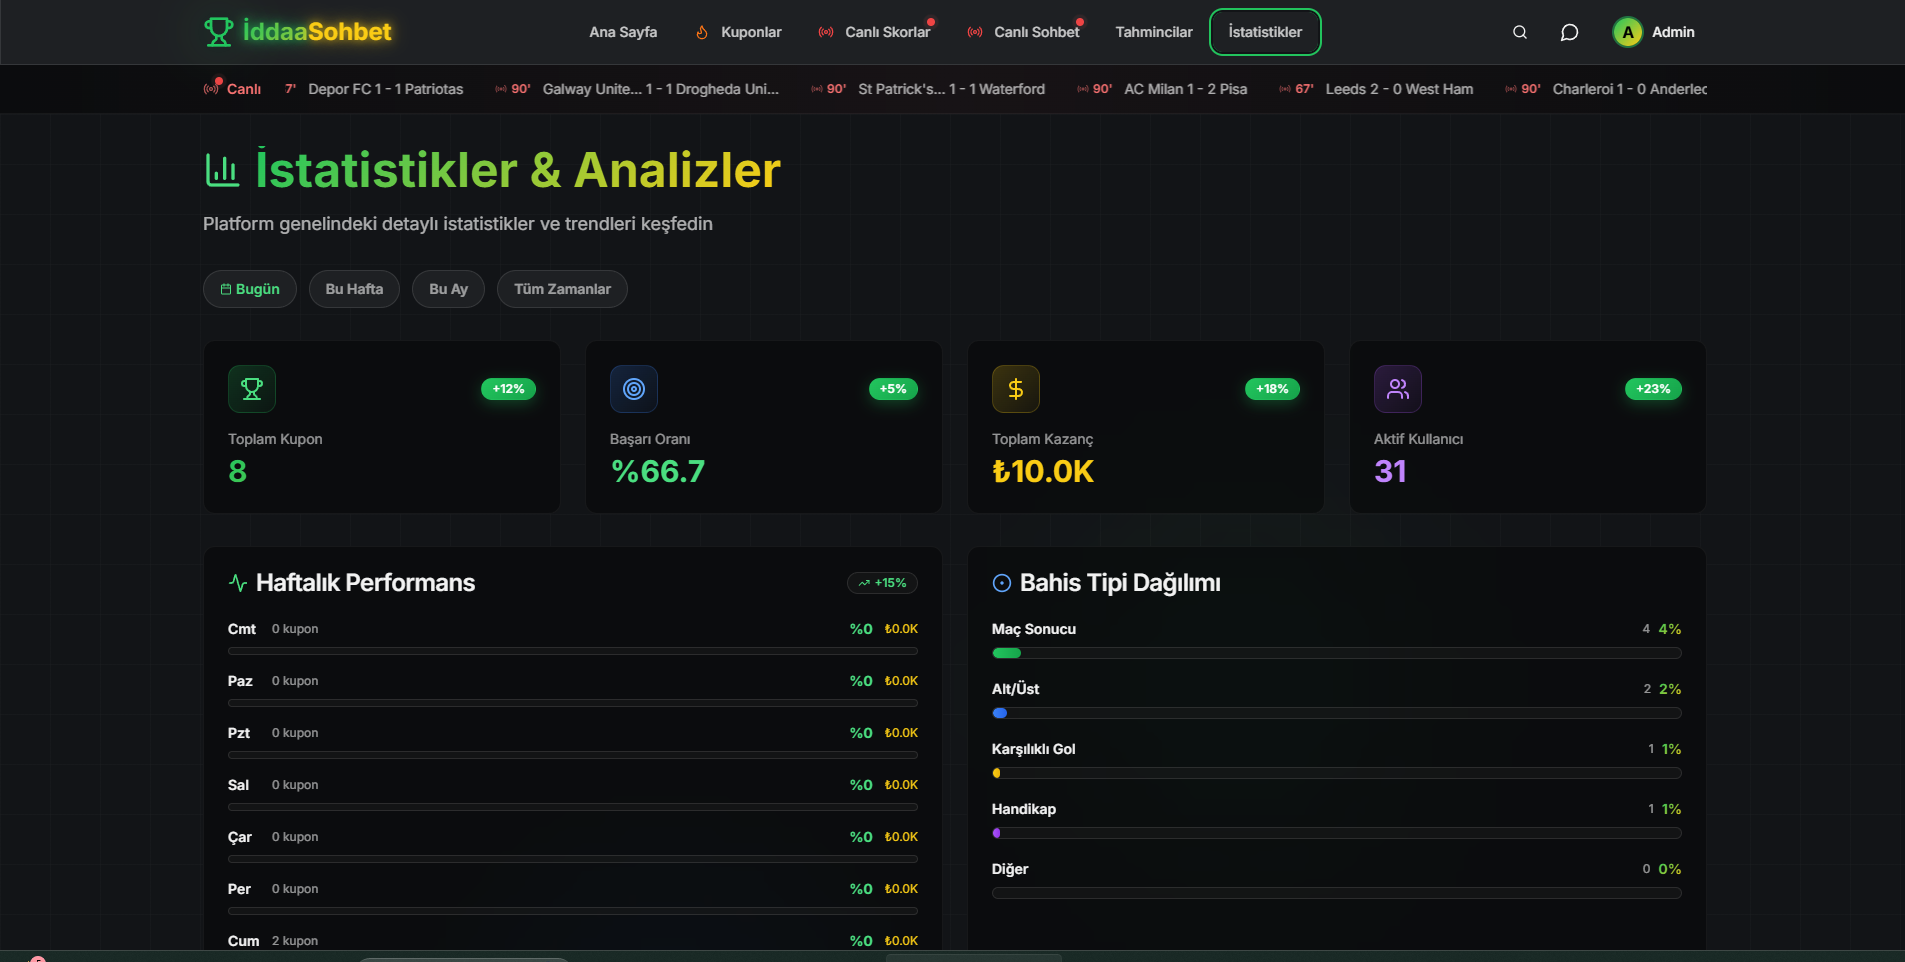Open the search magnifier icon

1519,32
